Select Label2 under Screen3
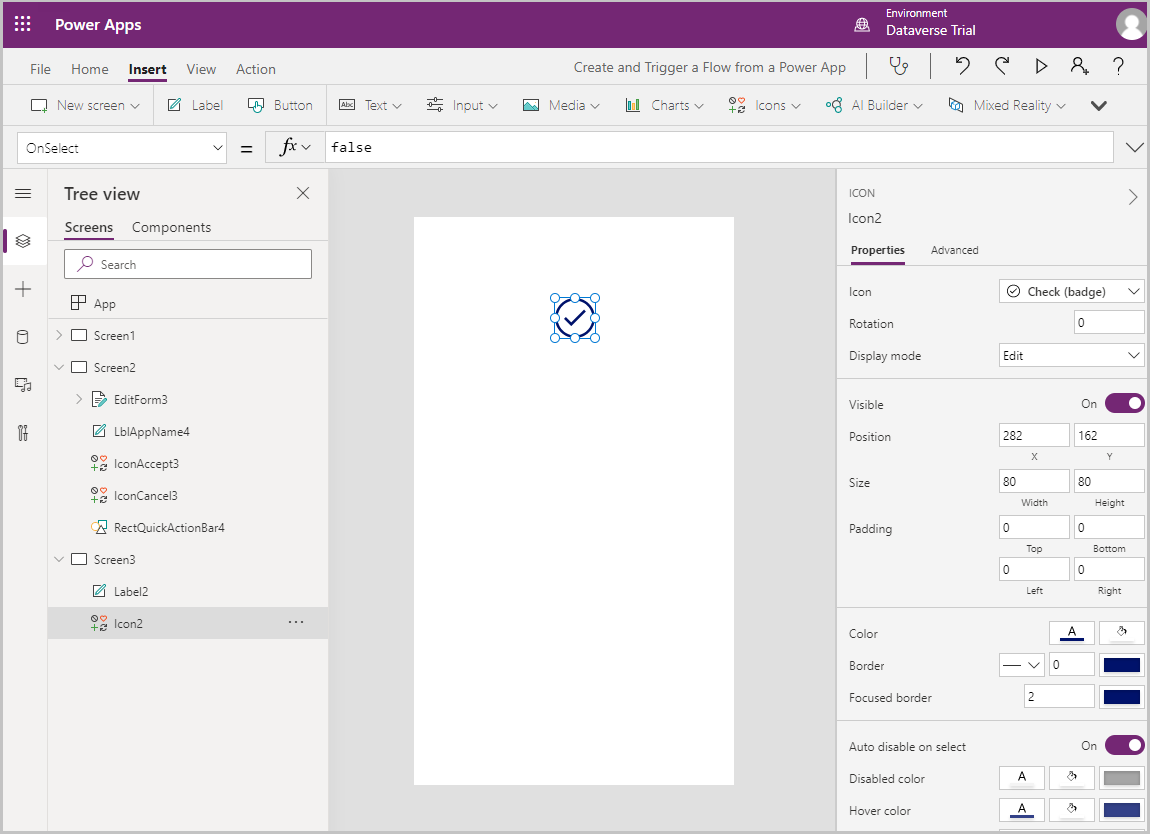 131,591
